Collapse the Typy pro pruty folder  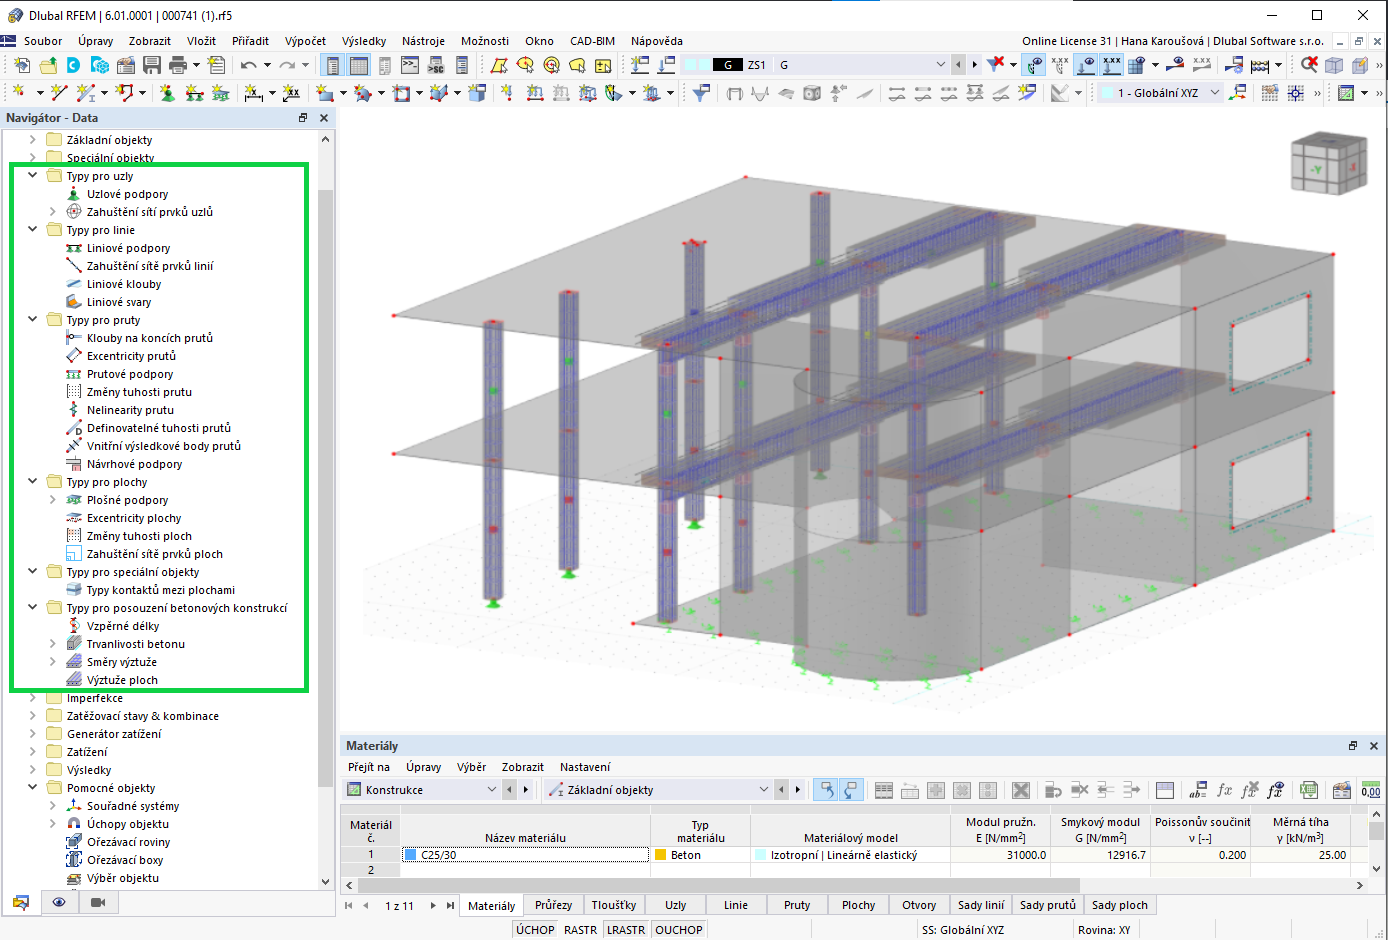click(32, 320)
